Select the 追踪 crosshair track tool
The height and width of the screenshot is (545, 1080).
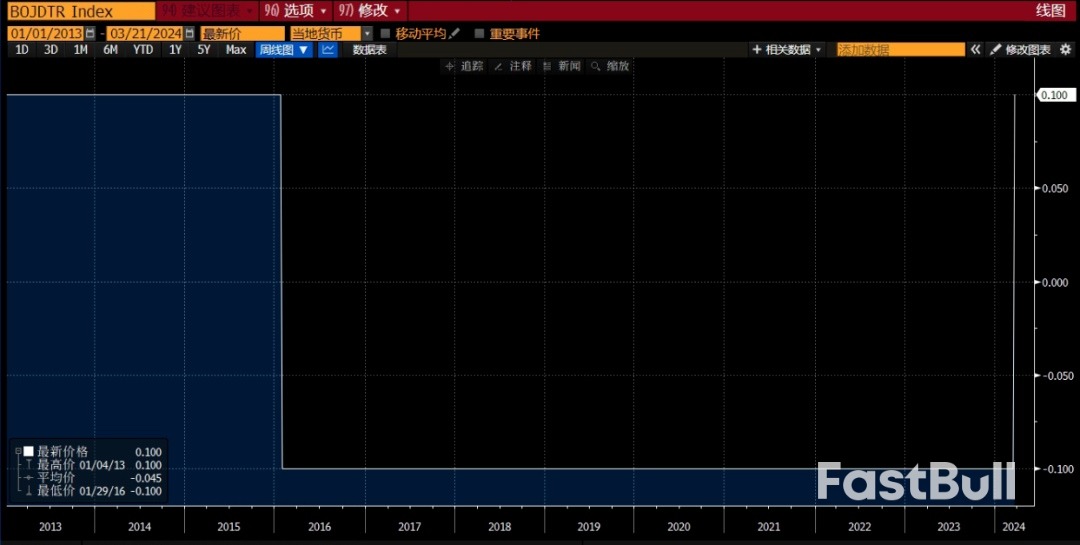[x=464, y=66]
